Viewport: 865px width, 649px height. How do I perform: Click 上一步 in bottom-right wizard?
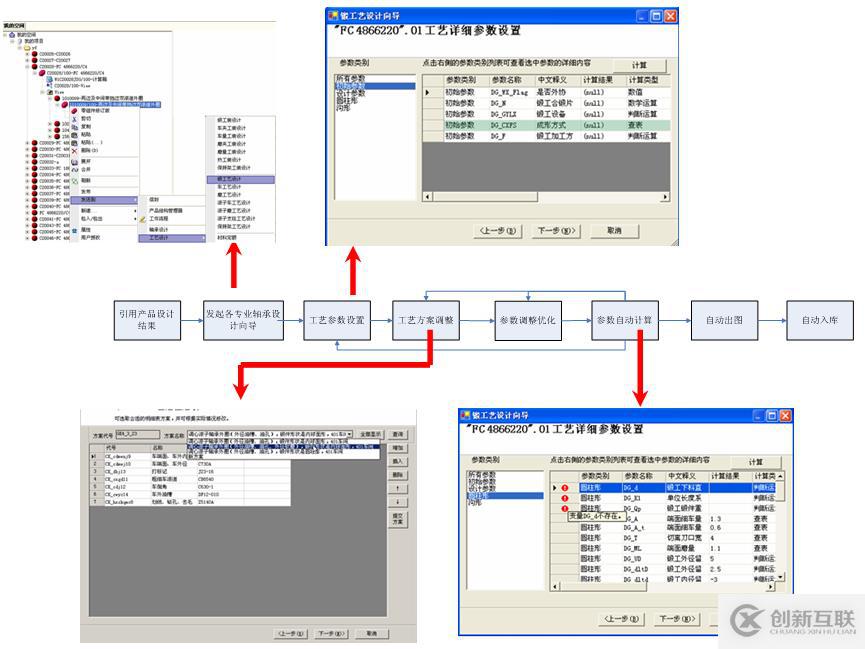tap(621, 619)
